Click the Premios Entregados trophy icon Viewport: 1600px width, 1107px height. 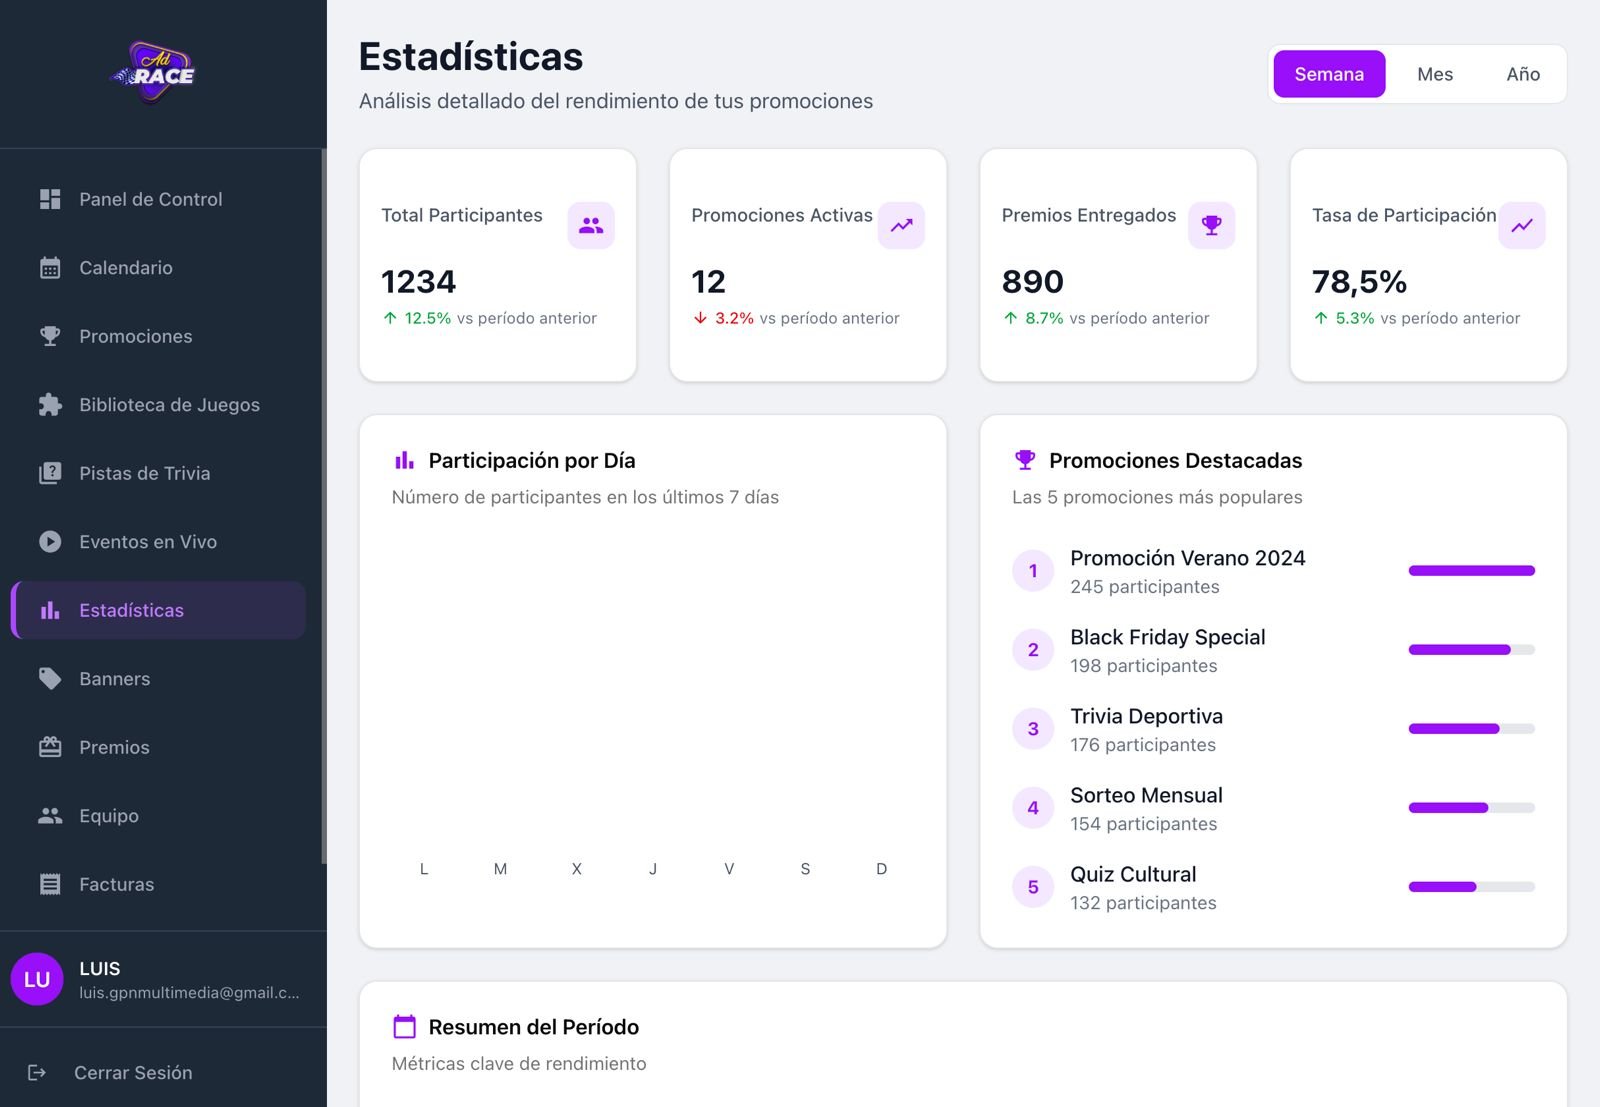pos(1211,226)
